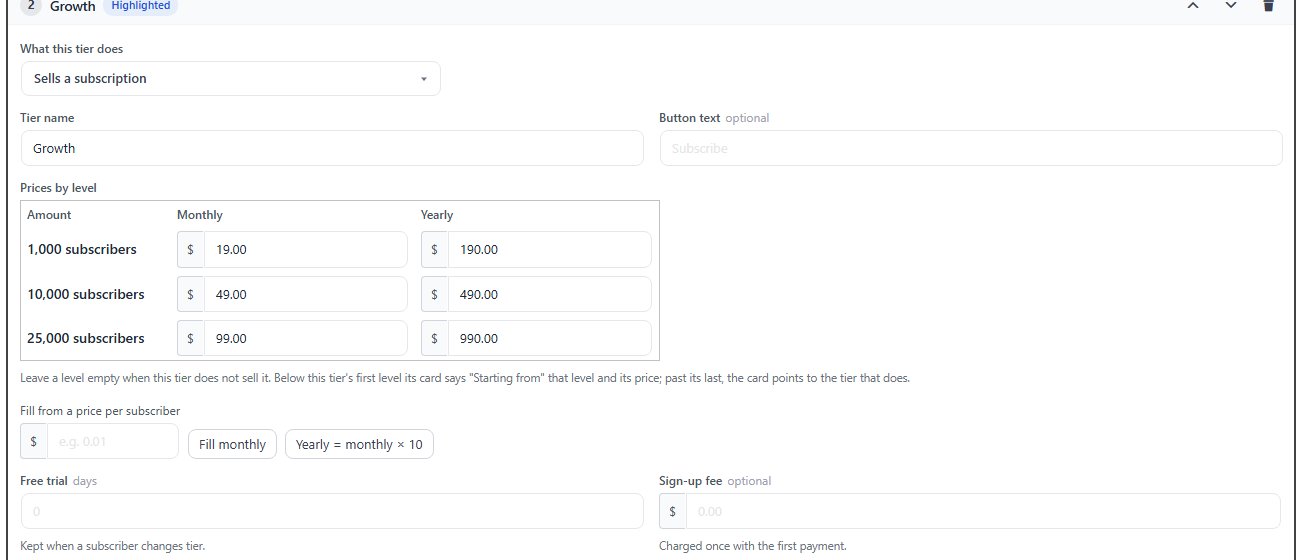Click the Free trial days field
The height and width of the screenshot is (560, 1310).
tap(332, 511)
